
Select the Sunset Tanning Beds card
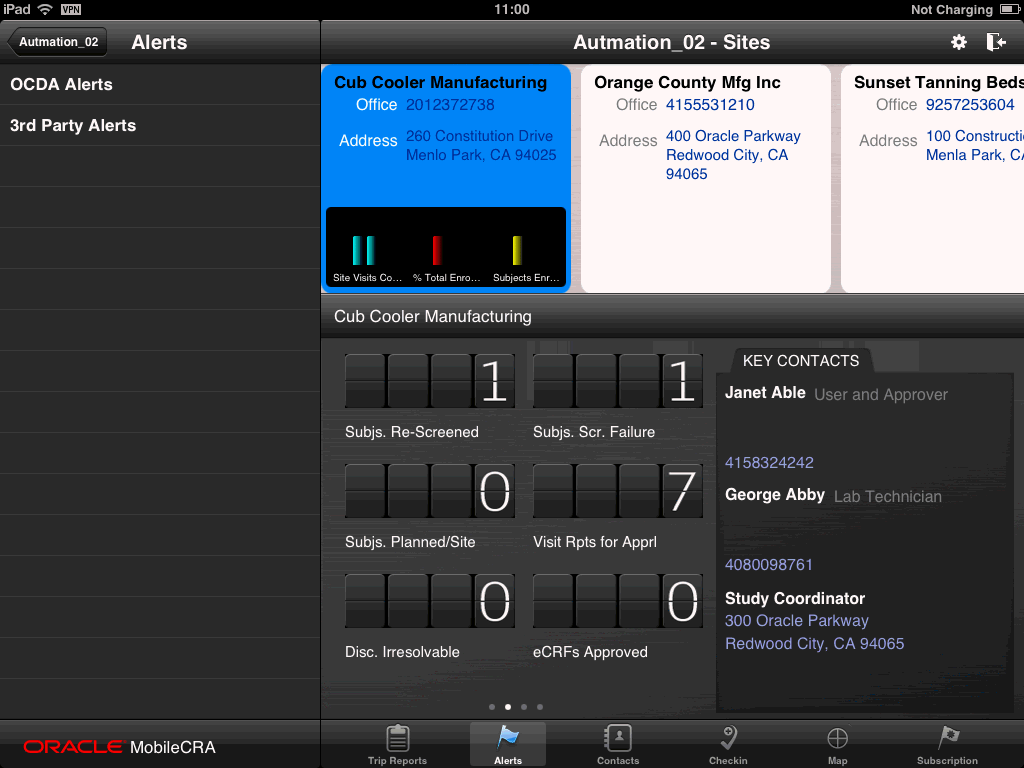(x=933, y=178)
